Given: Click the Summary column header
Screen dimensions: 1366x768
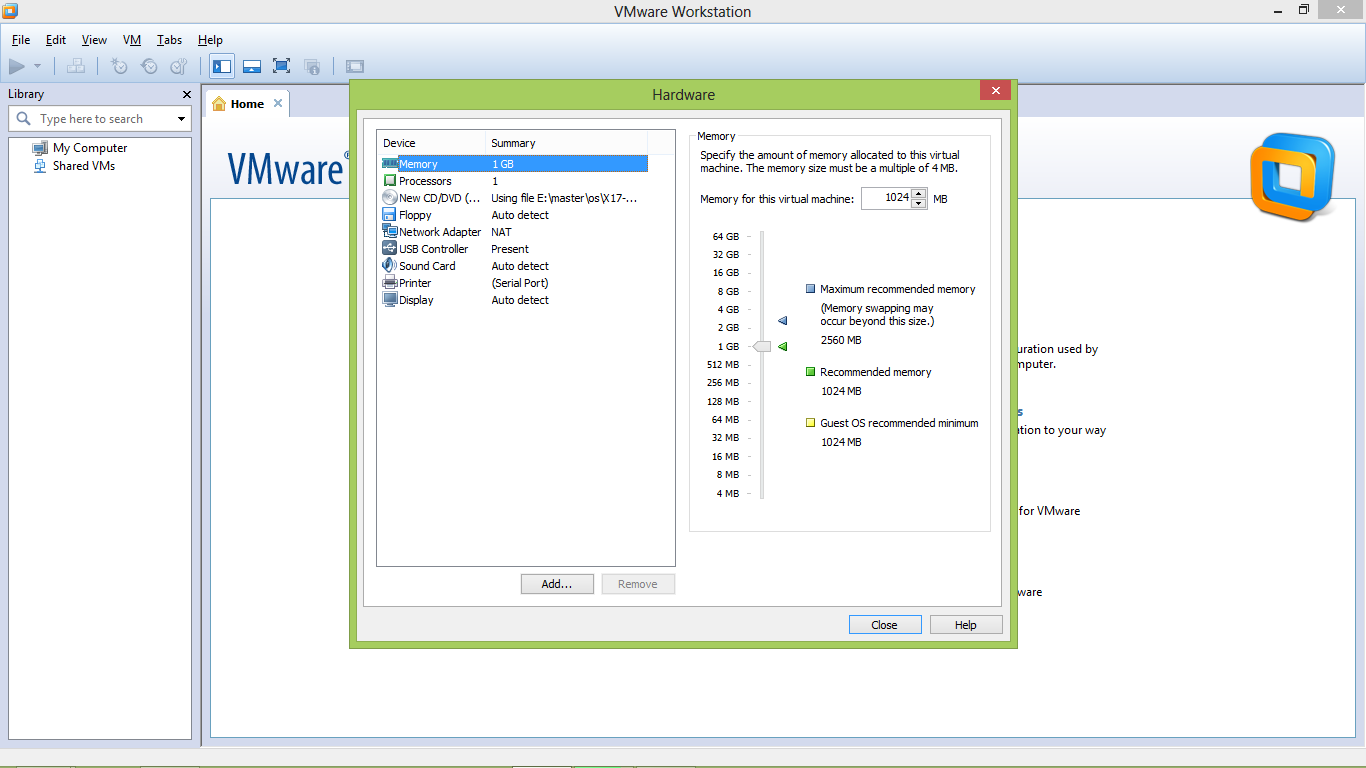Looking at the screenshot, I should click(567, 143).
